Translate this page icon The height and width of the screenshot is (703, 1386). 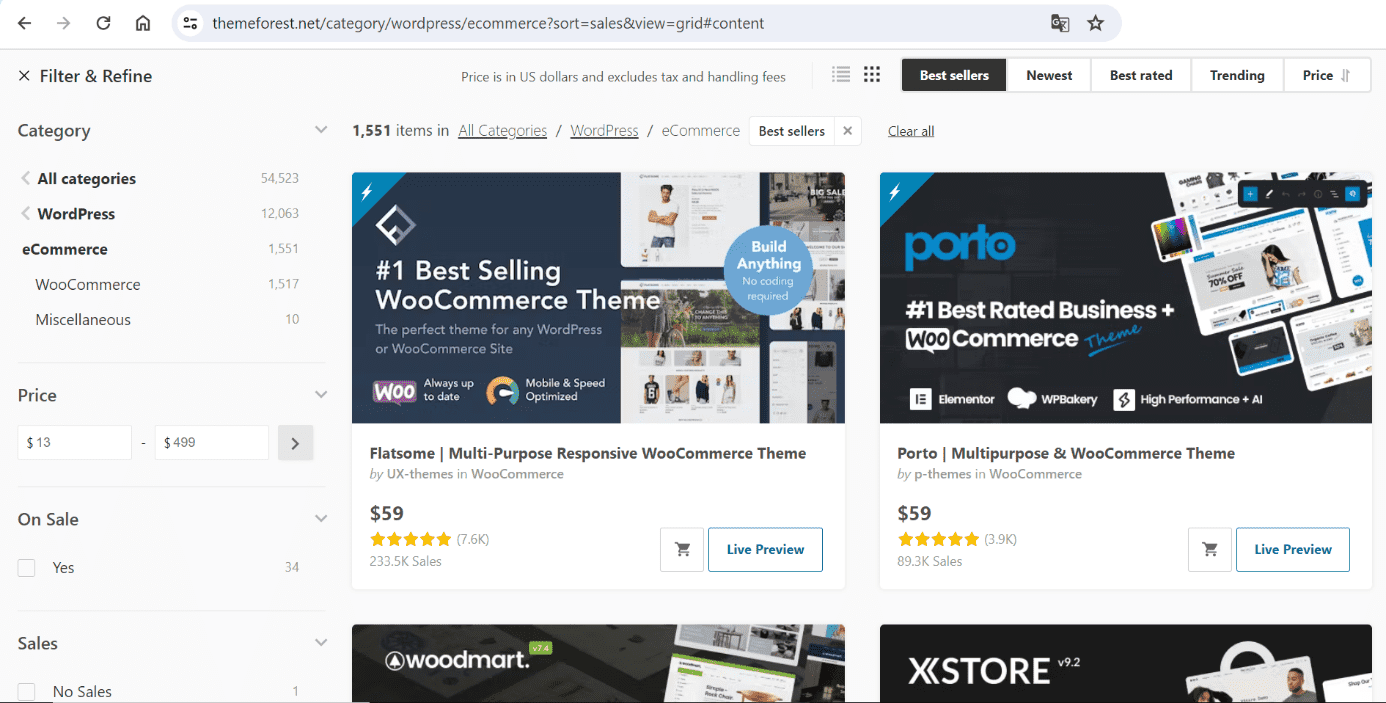(1060, 23)
